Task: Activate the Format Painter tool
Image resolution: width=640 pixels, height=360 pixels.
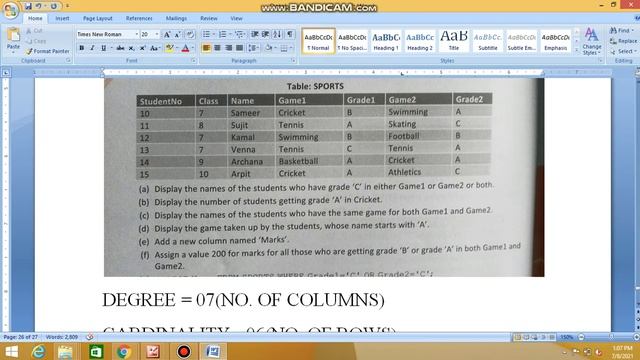Action: pyautogui.click(x=47, y=51)
